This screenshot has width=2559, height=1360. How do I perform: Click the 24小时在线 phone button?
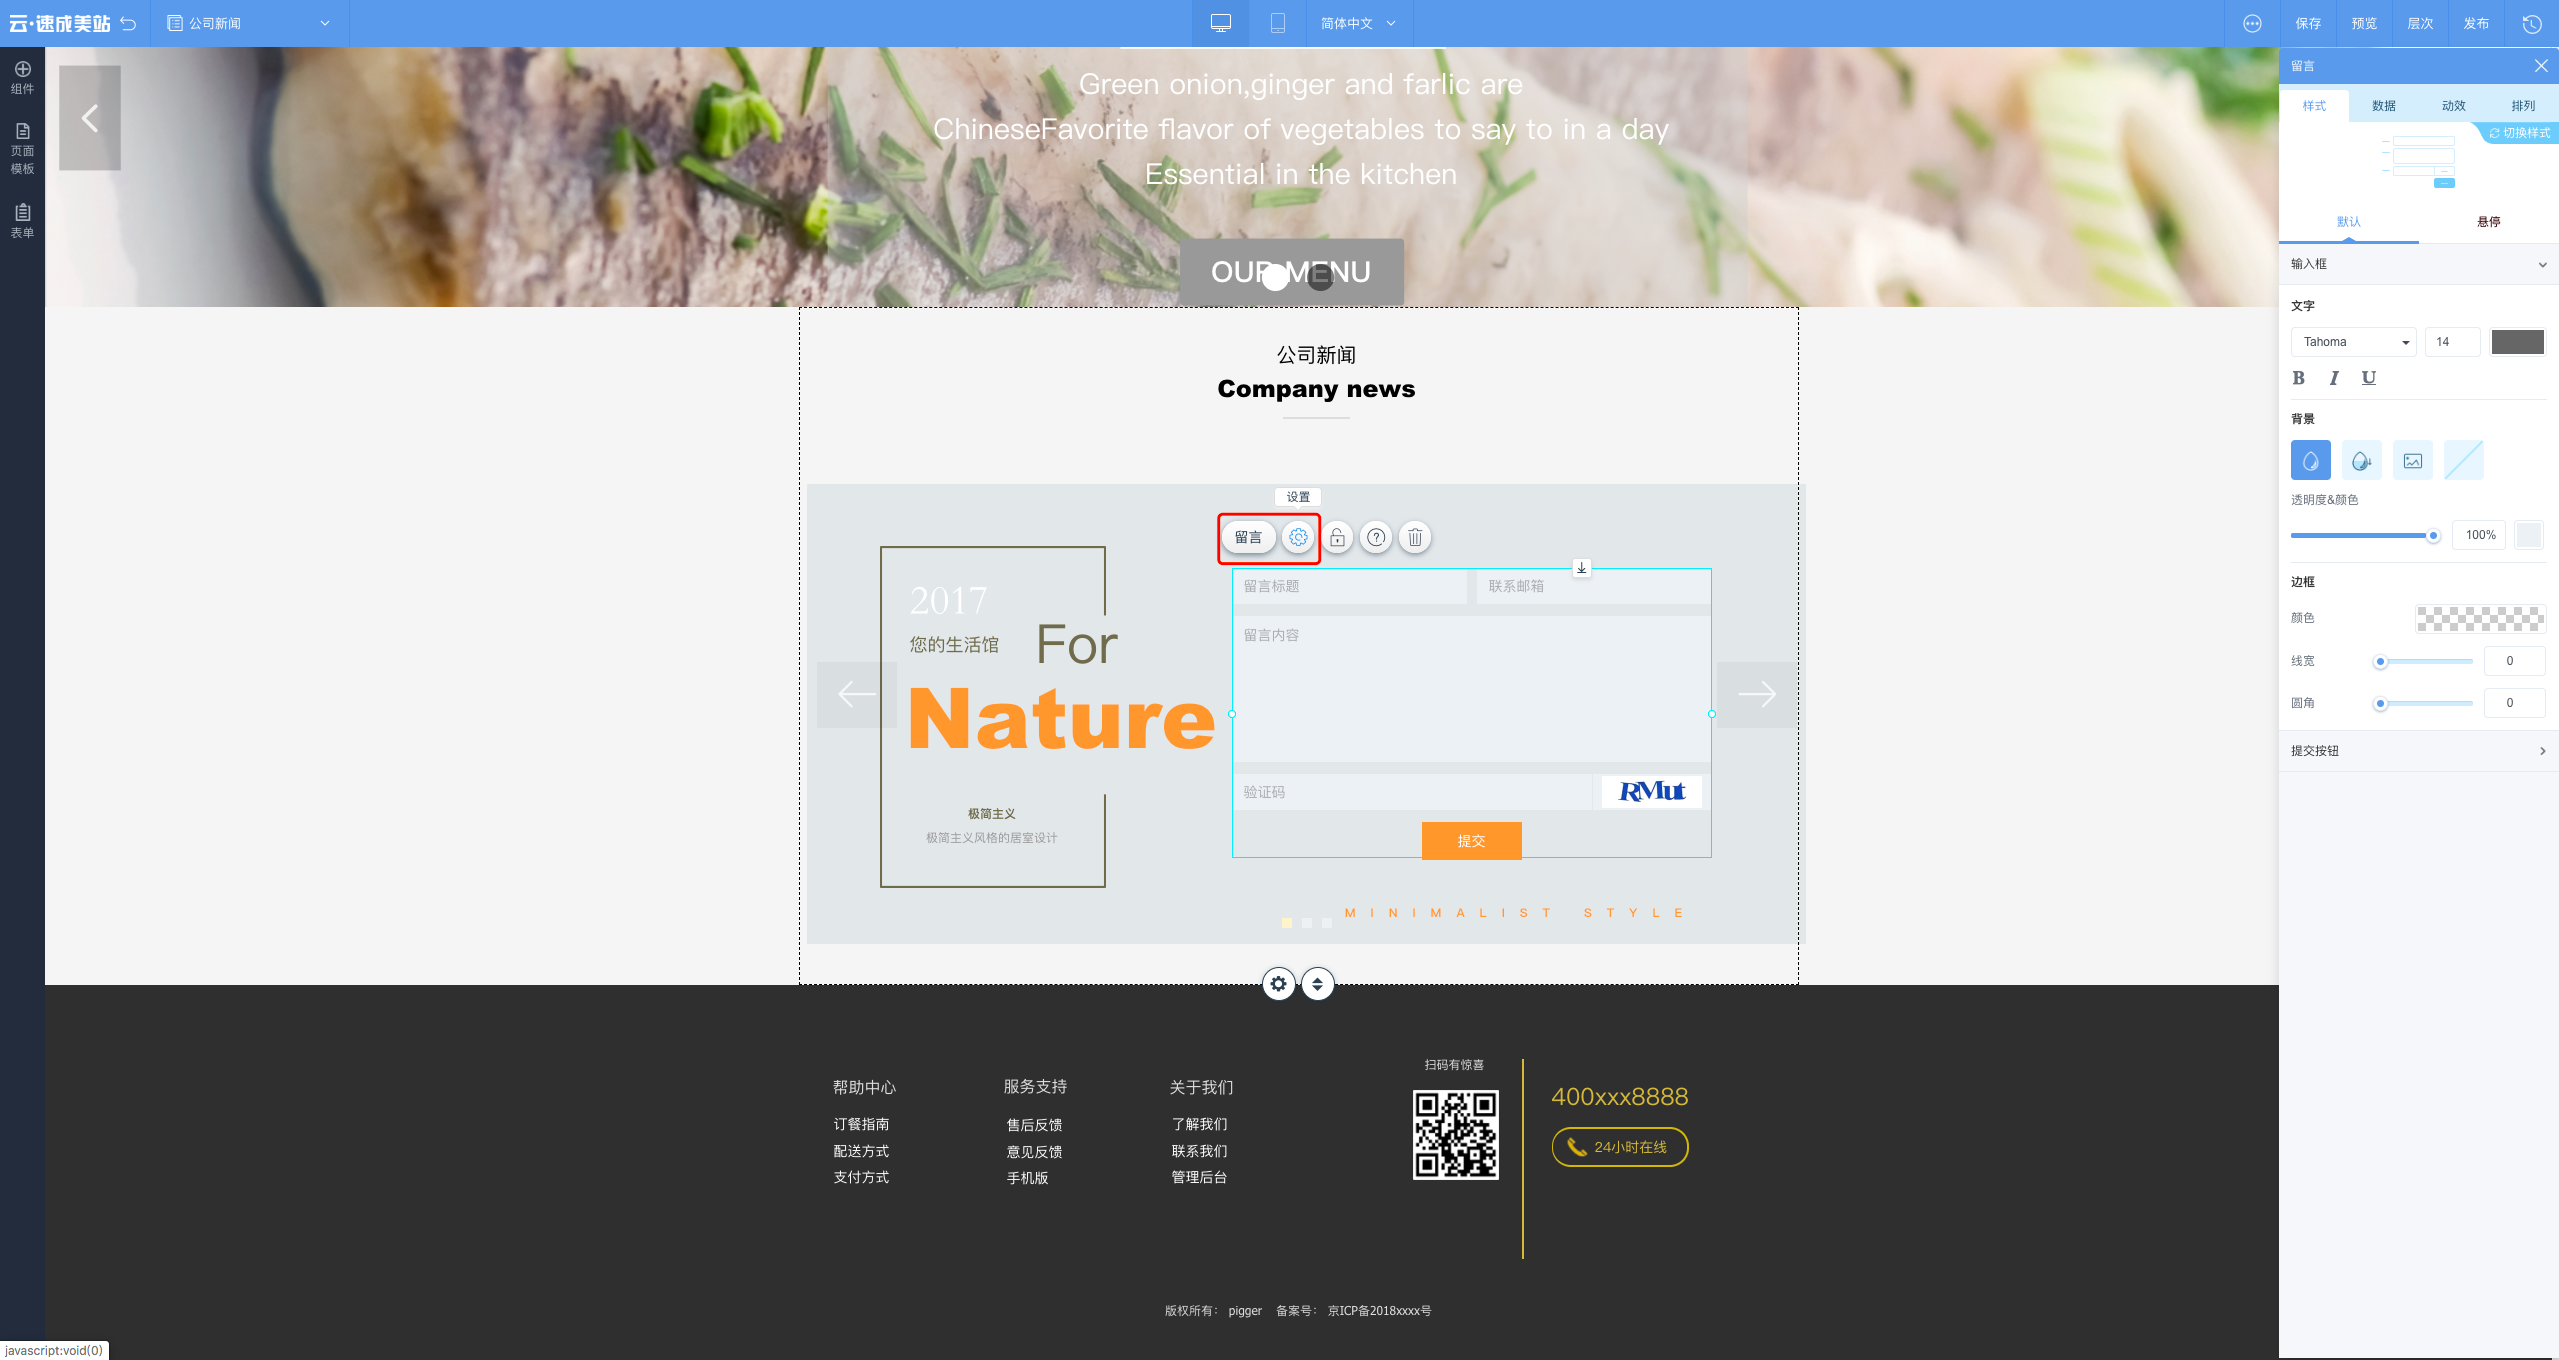(1619, 1147)
